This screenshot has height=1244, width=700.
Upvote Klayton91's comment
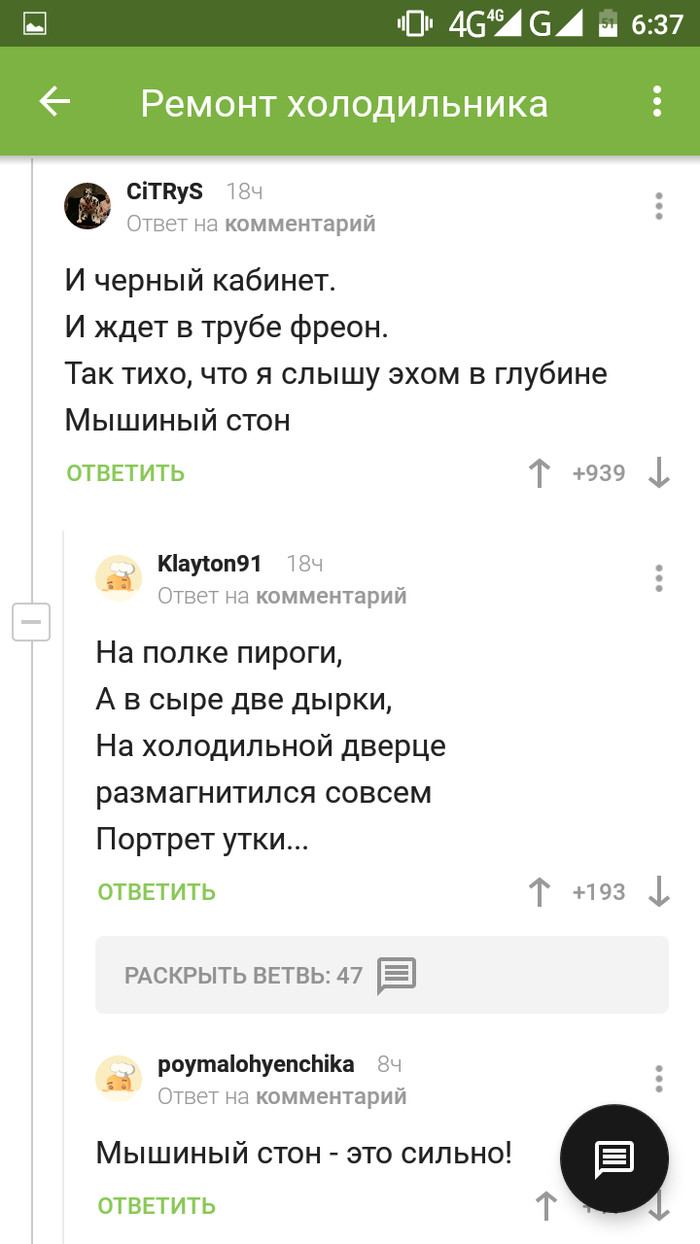click(x=540, y=891)
